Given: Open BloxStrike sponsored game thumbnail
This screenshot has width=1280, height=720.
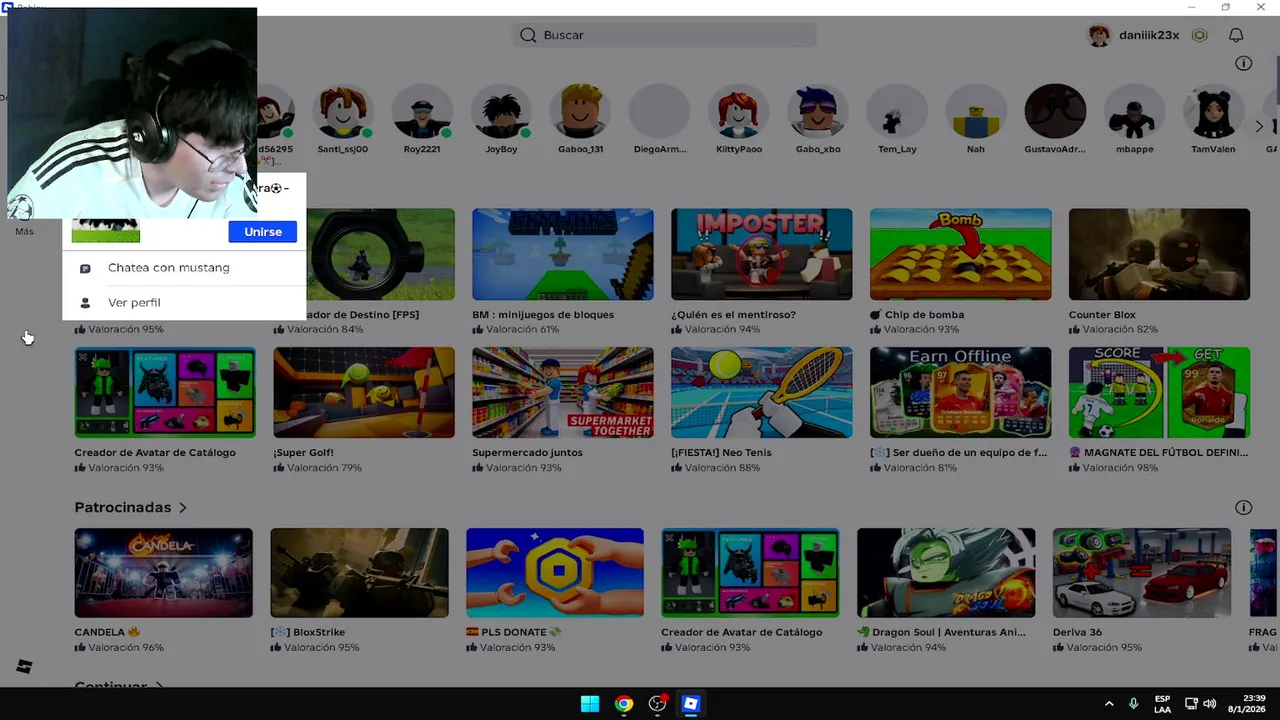Looking at the screenshot, I should pyautogui.click(x=359, y=573).
